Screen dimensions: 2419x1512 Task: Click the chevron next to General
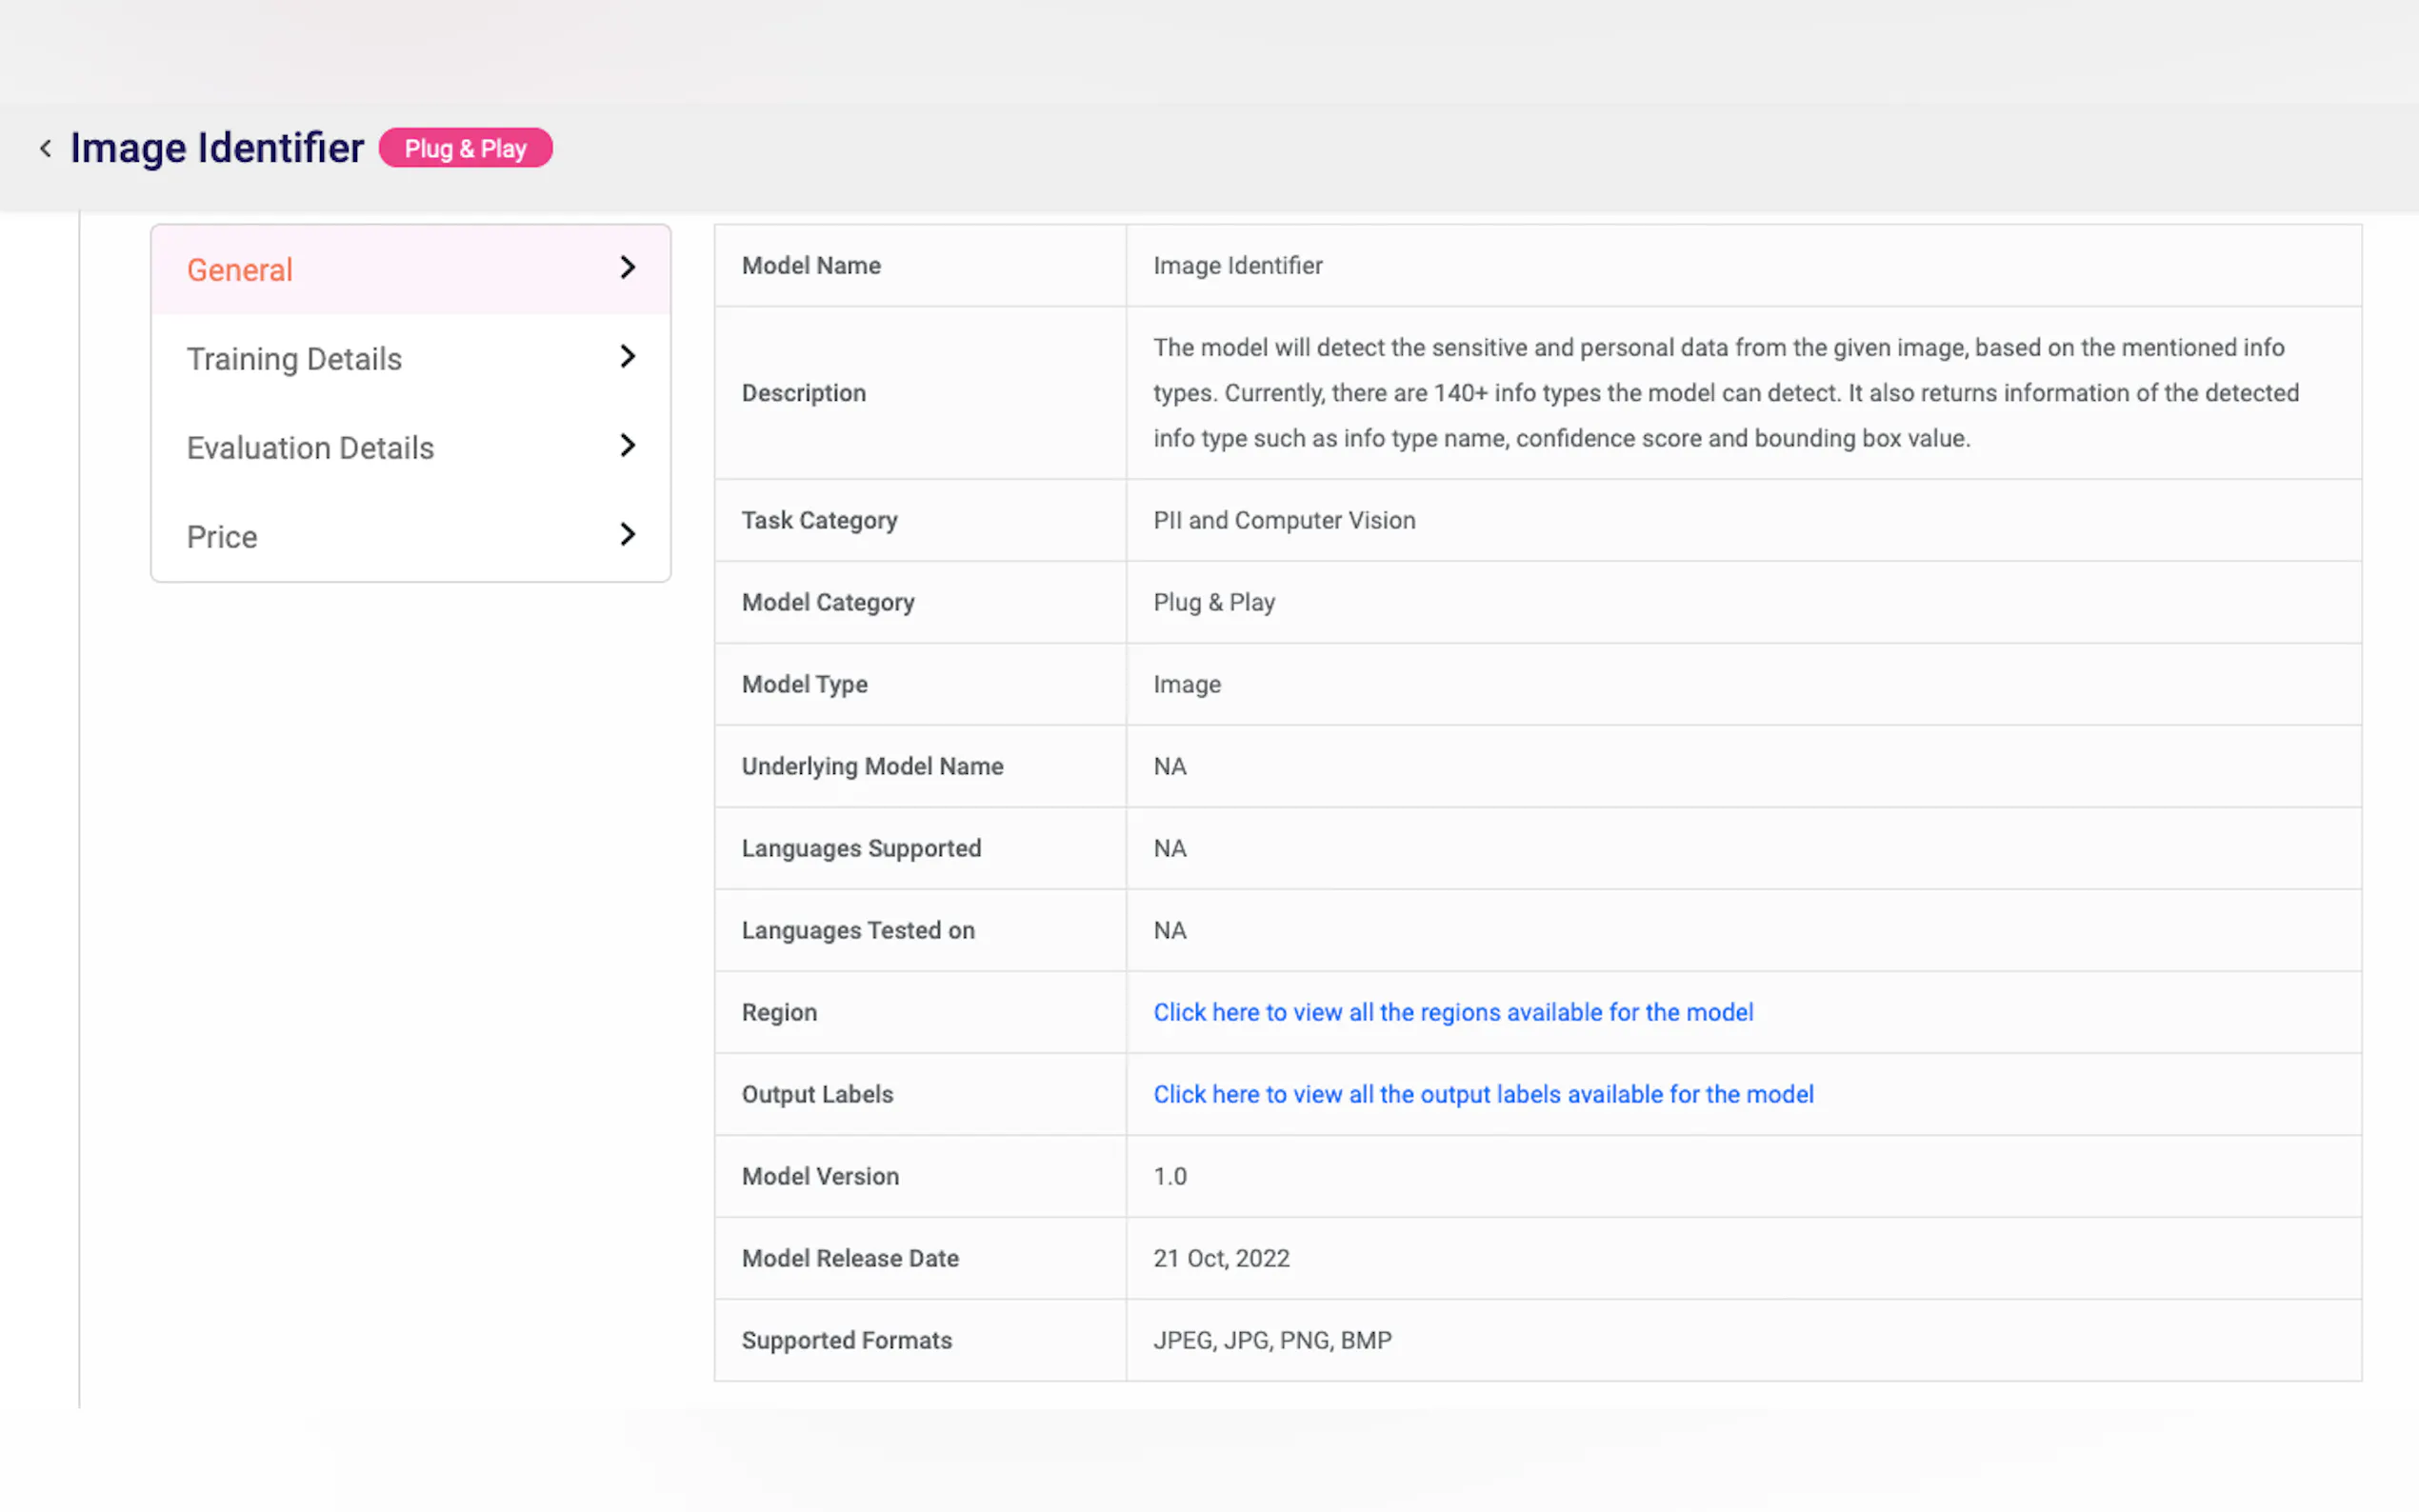pyautogui.click(x=627, y=268)
